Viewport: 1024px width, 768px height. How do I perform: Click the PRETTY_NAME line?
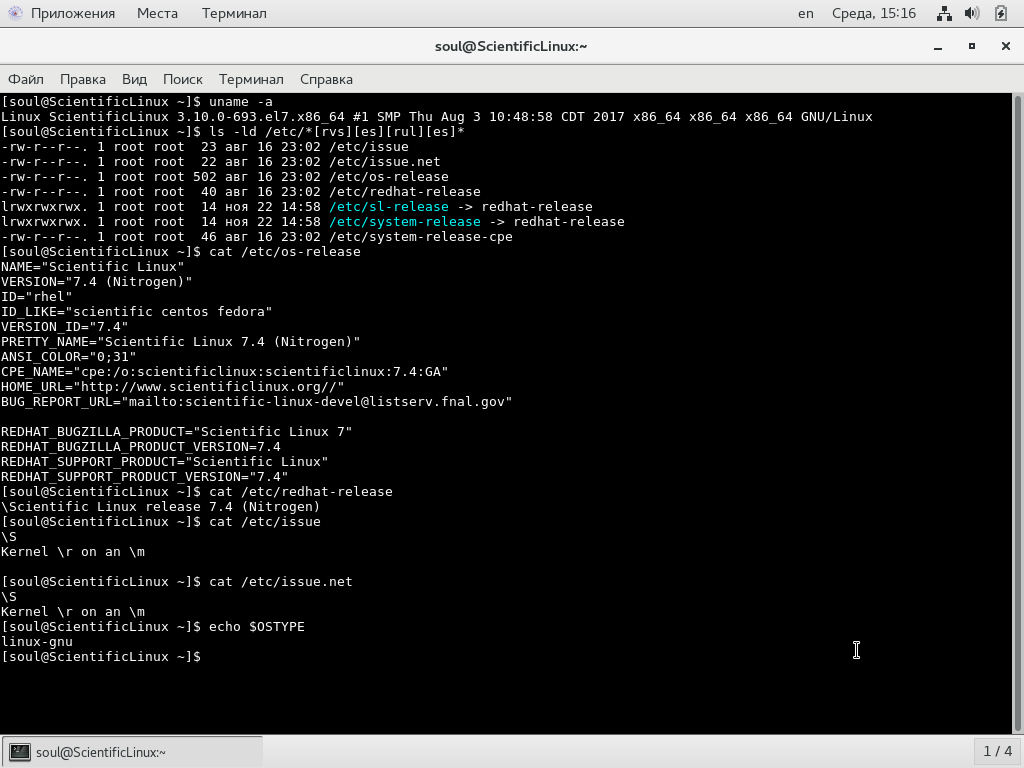[x=180, y=342]
